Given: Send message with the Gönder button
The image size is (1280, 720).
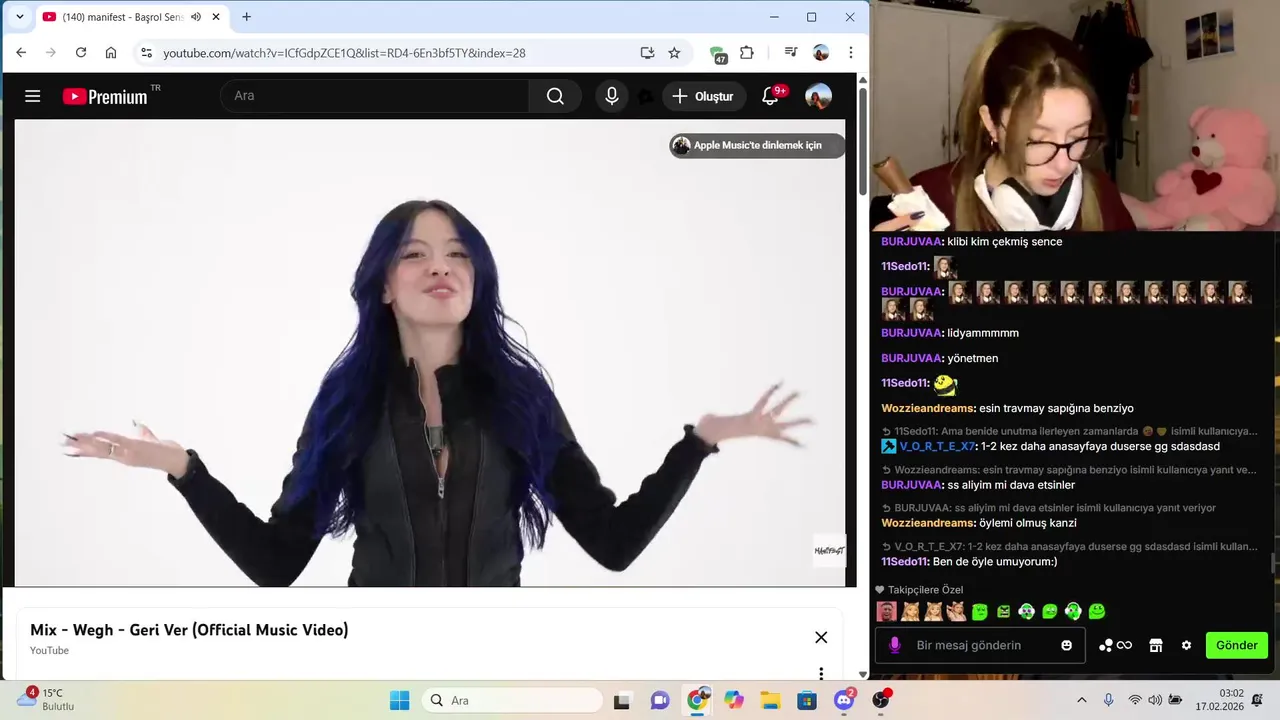Looking at the screenshot, I should coord(1237,645).
